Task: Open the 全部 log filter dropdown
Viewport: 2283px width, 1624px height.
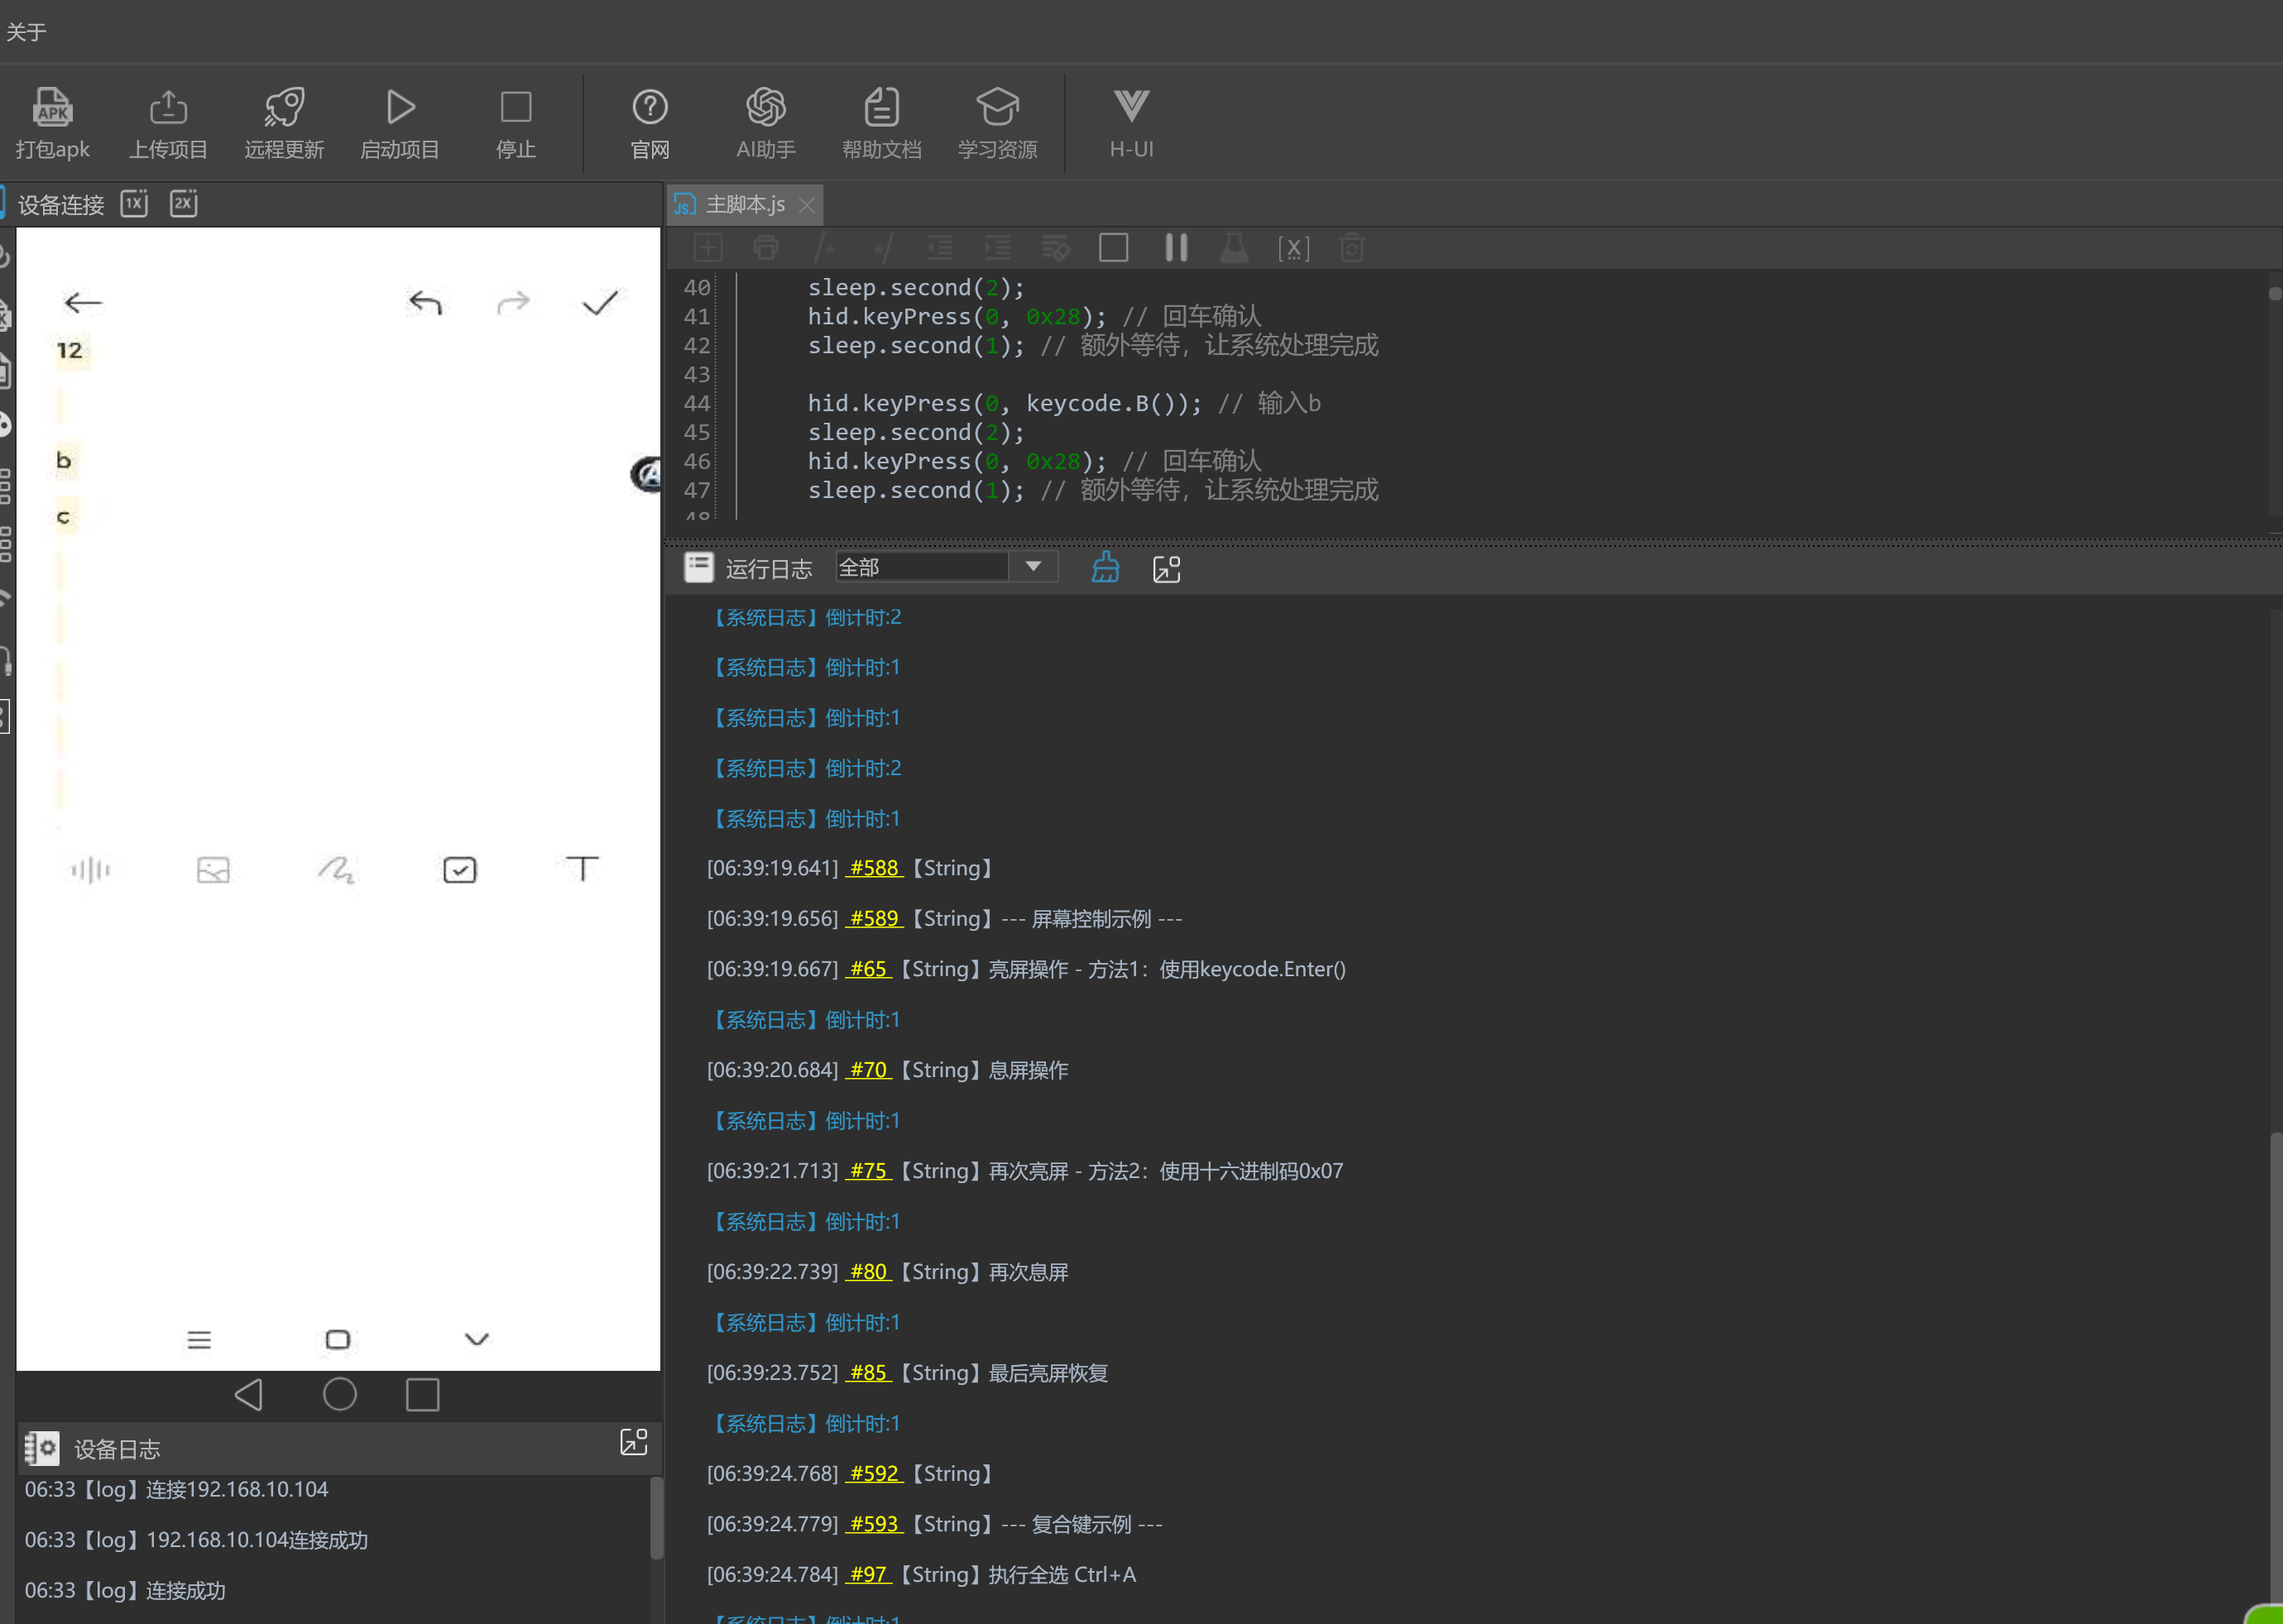Action: [x=946, y=567]
